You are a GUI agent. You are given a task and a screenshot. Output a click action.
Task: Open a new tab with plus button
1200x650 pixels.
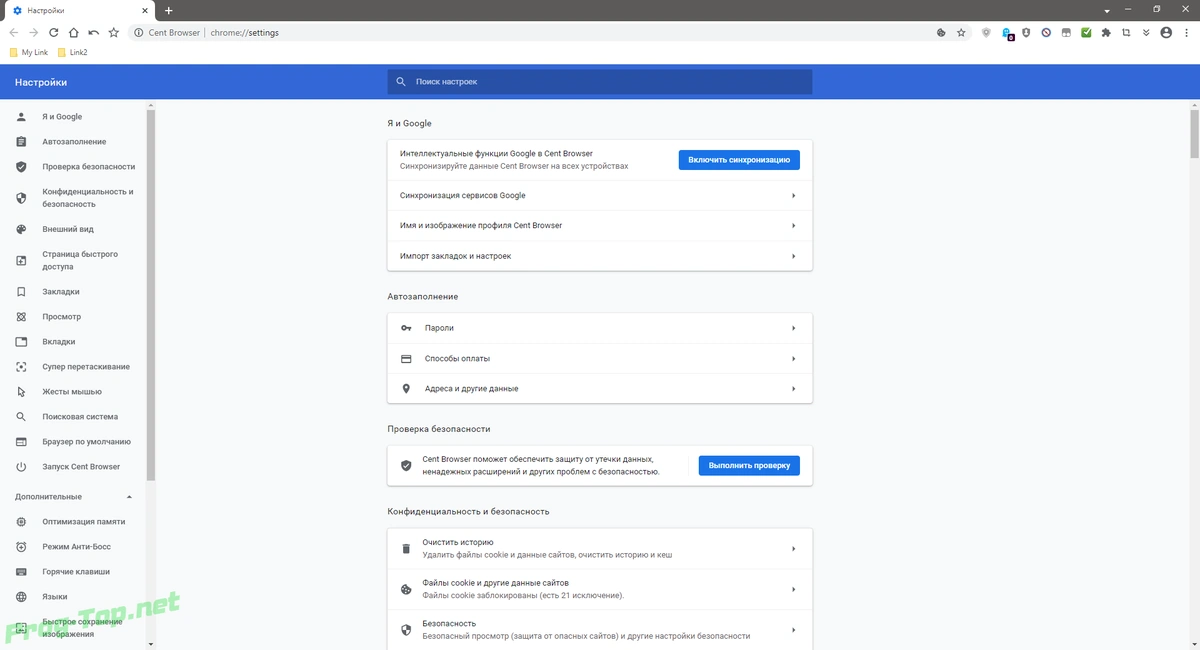pyautogui.click(x=168, y=10)
